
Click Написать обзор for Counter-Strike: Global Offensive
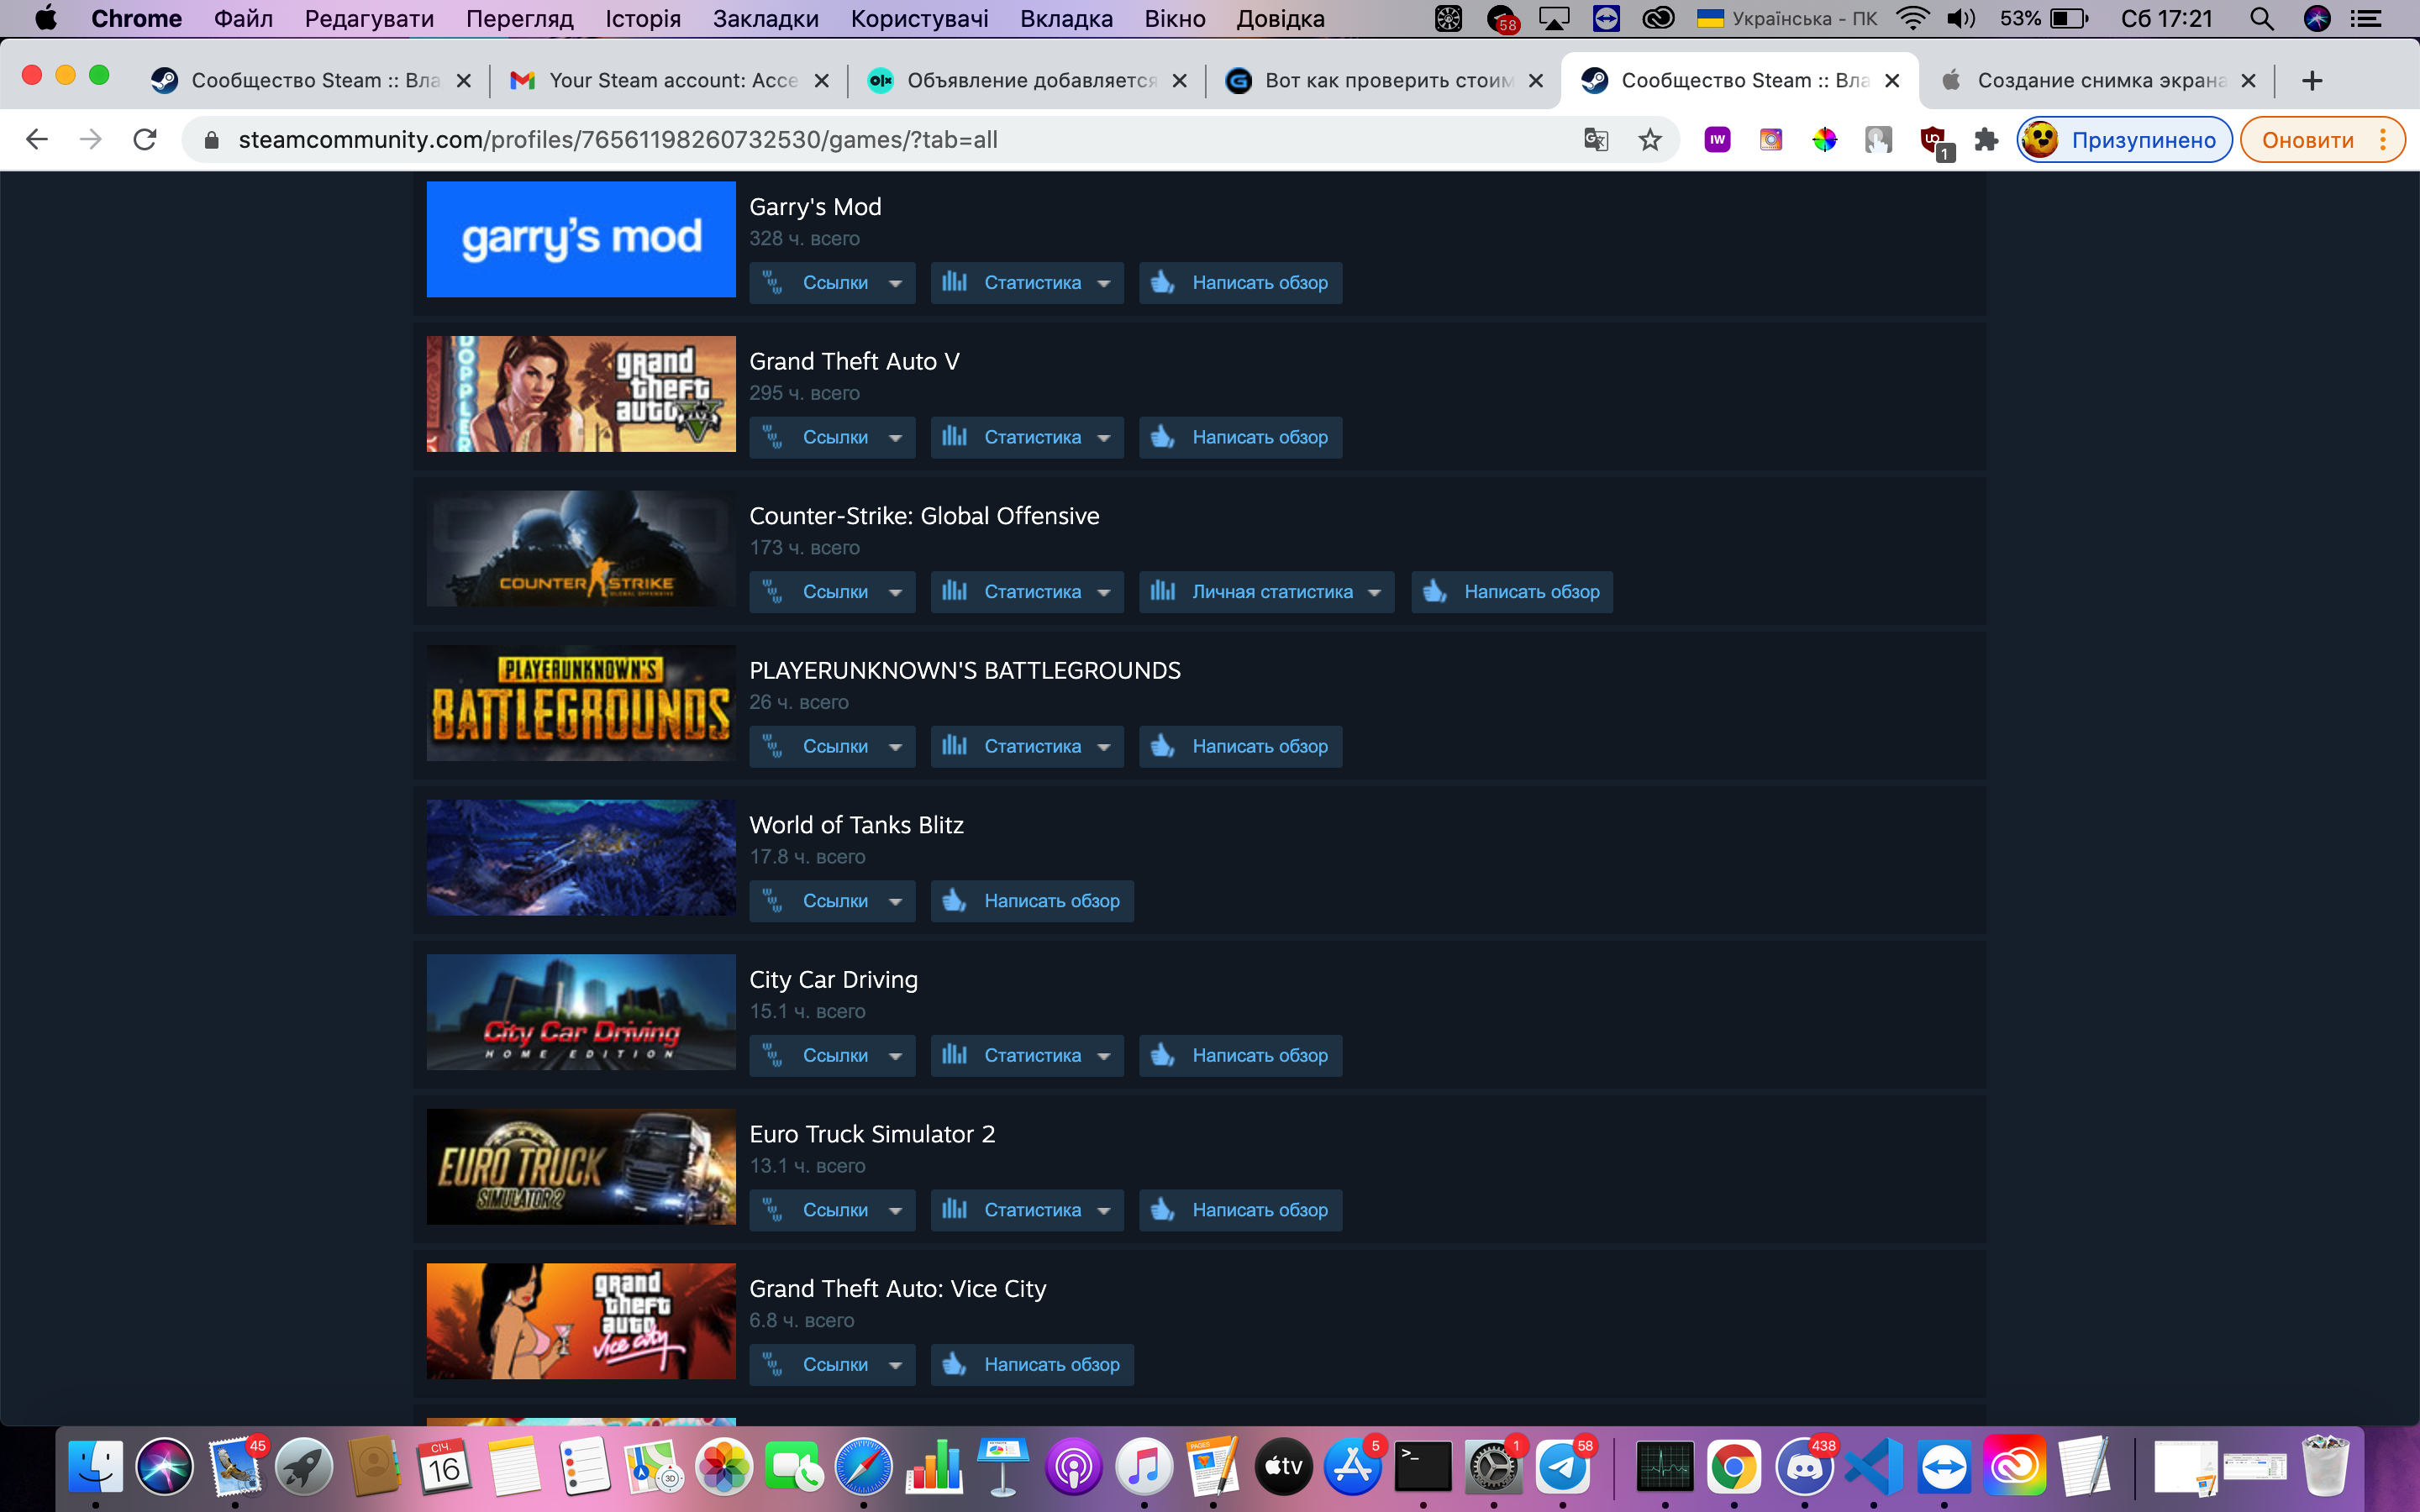[1512, 592]
